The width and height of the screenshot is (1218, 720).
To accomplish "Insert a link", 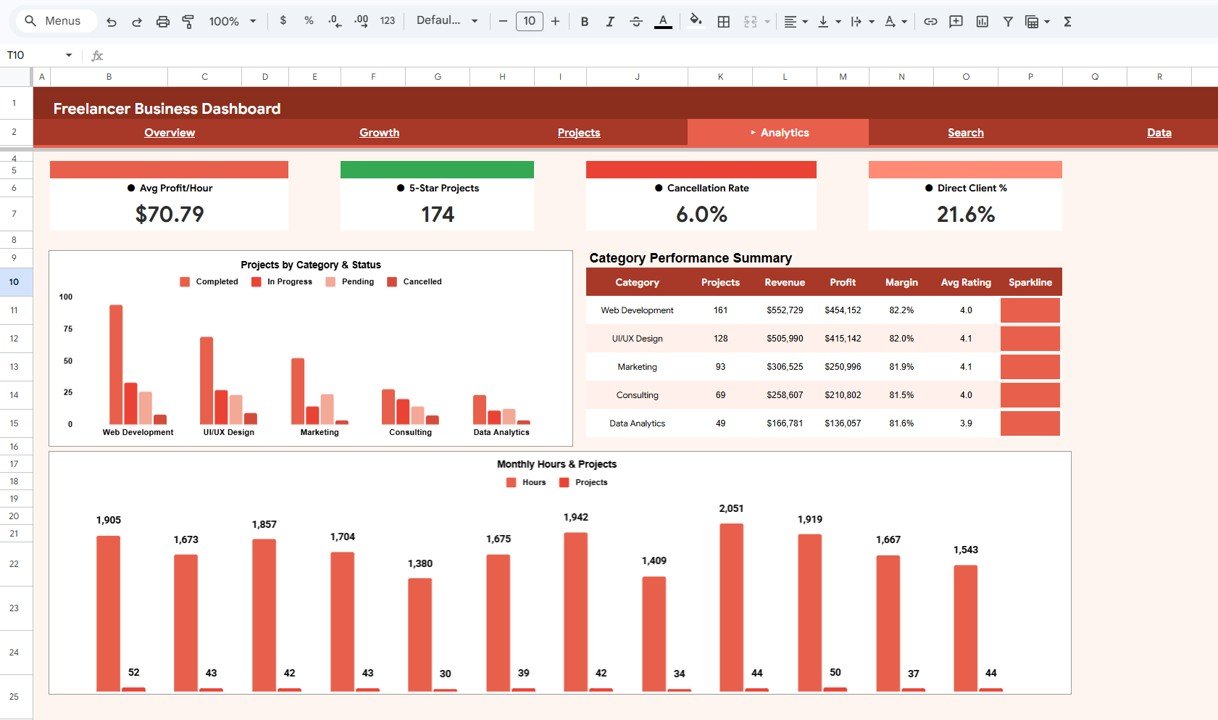I will (931, 20).
